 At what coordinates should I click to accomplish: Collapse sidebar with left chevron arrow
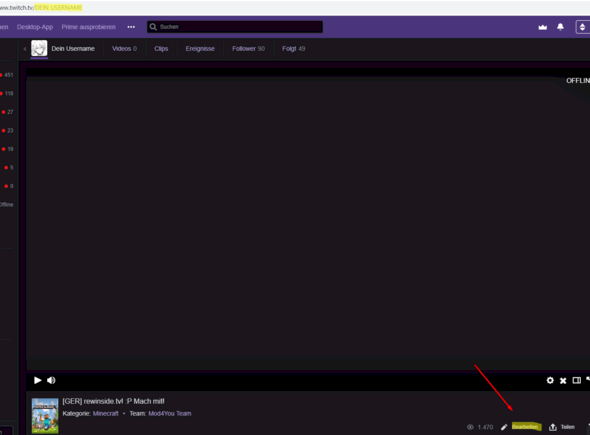pos(25,49)
